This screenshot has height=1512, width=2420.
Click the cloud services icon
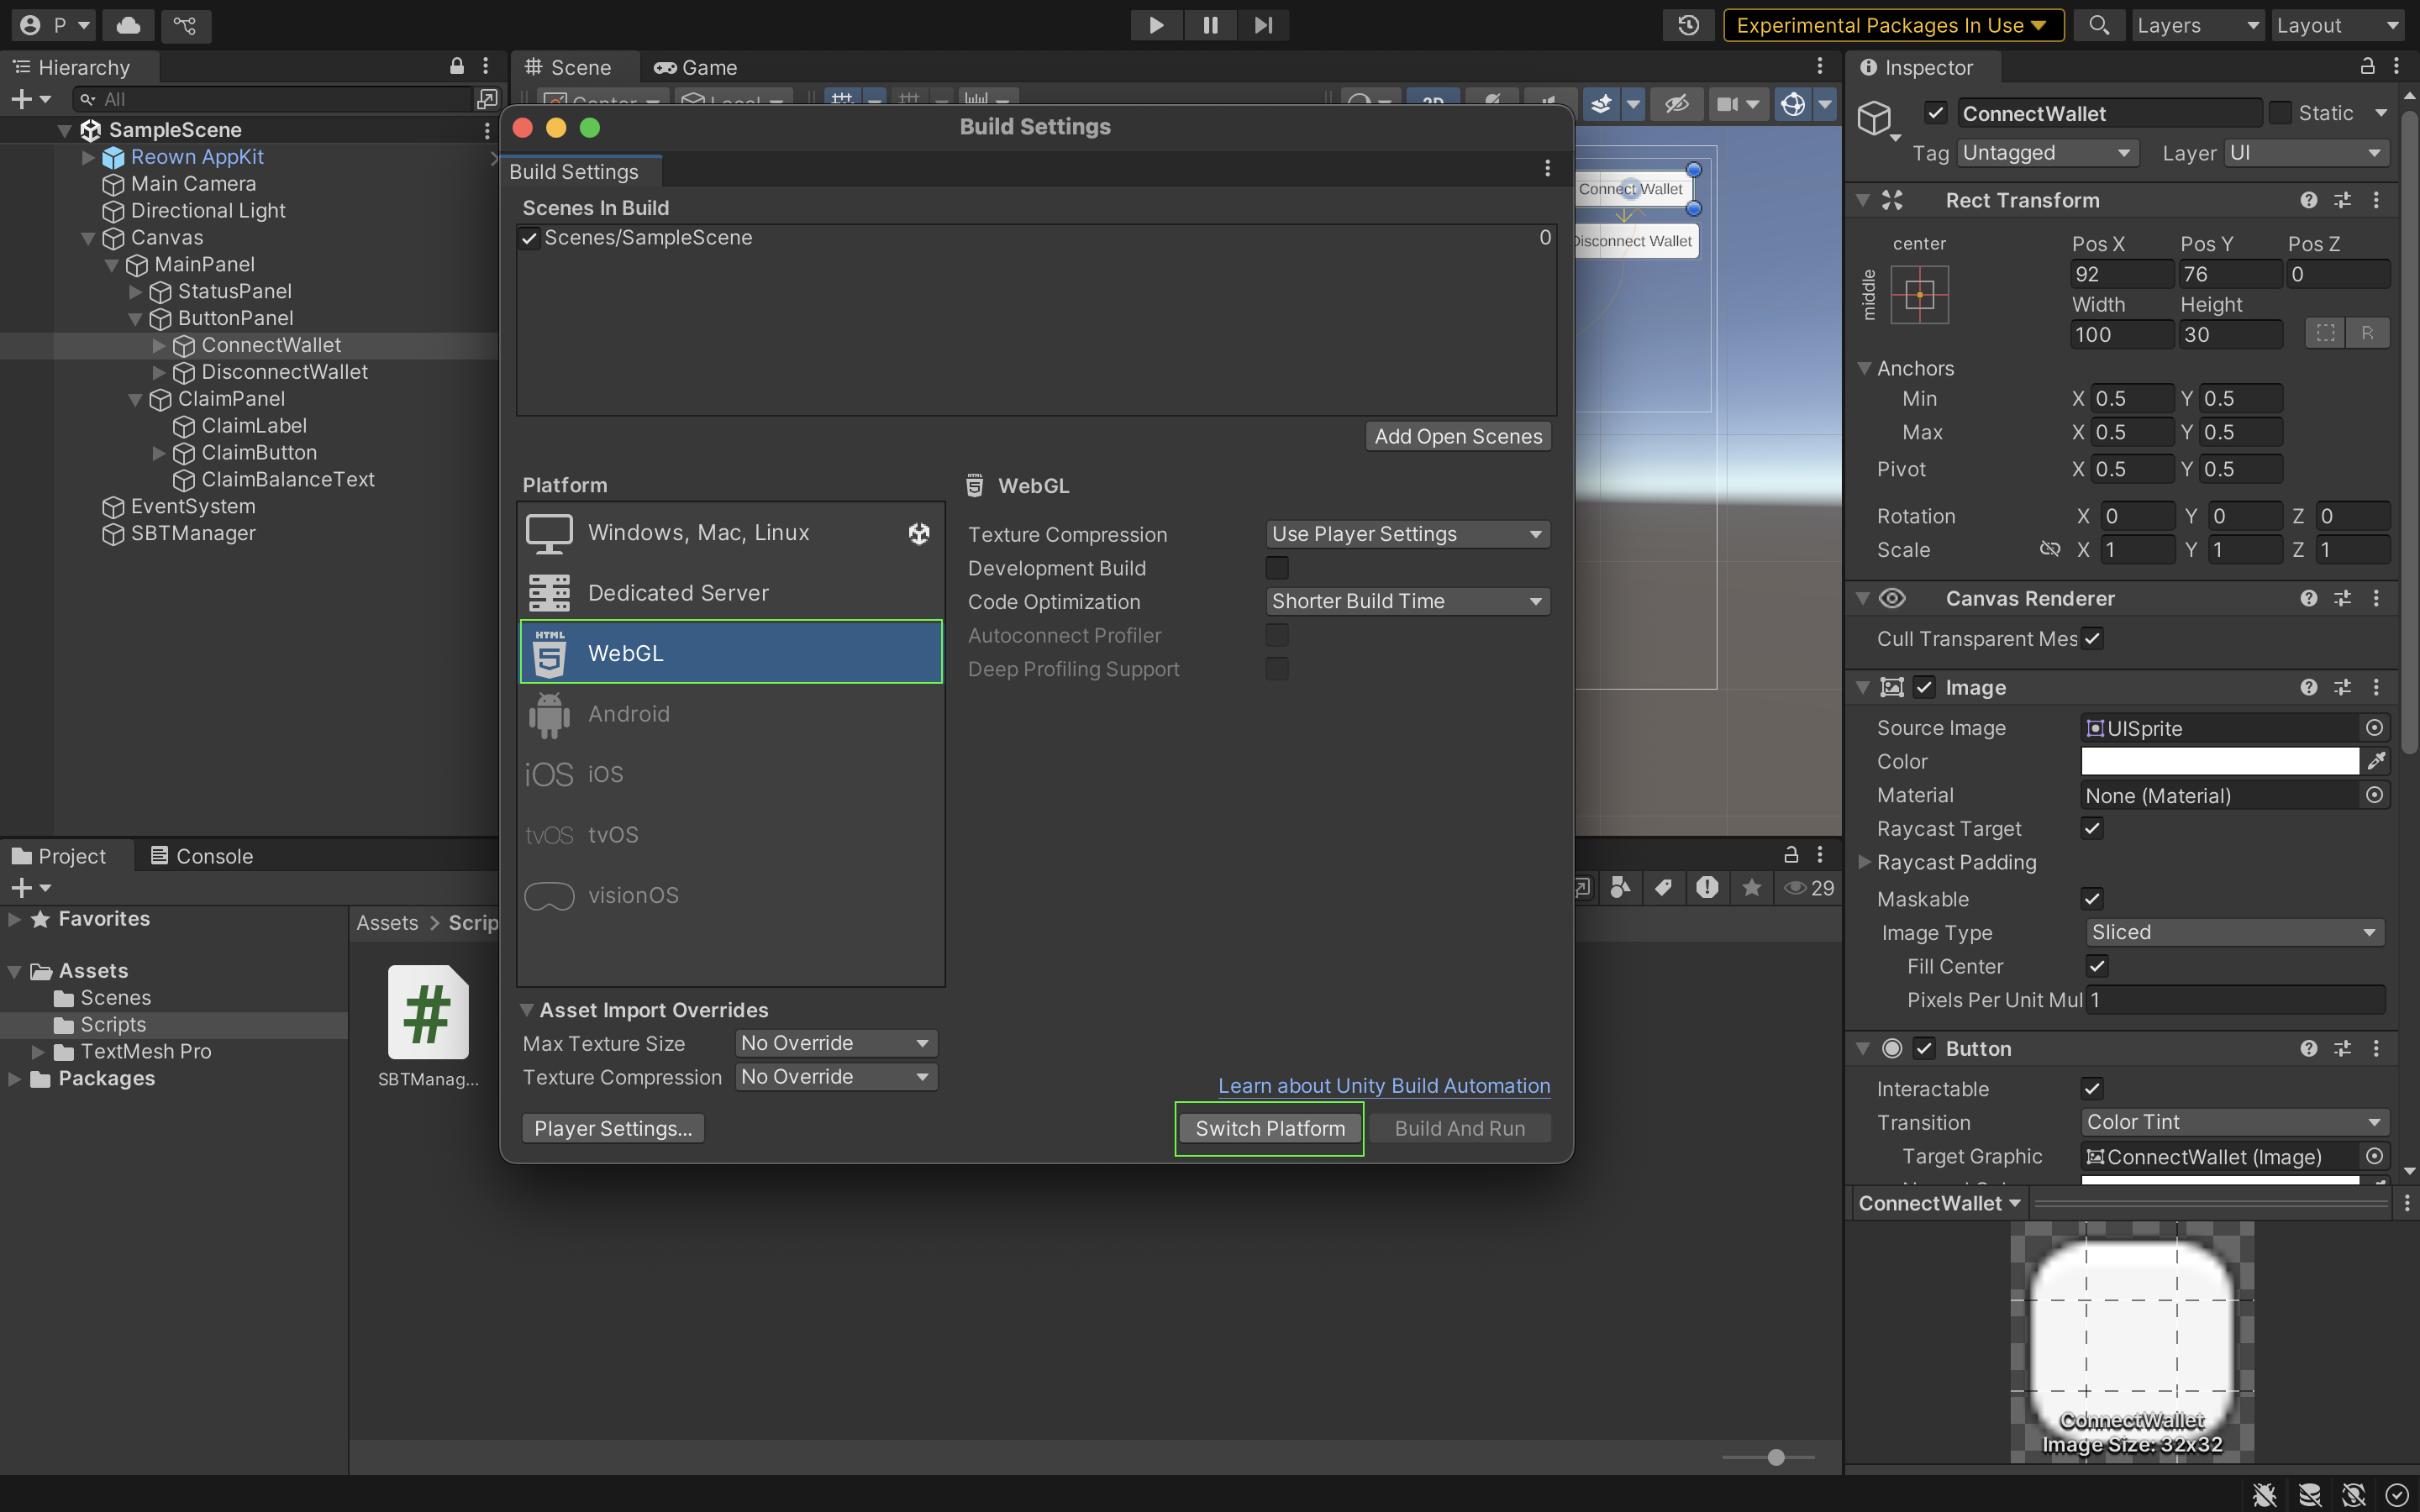pyautogui.click(x=129, y=25)
